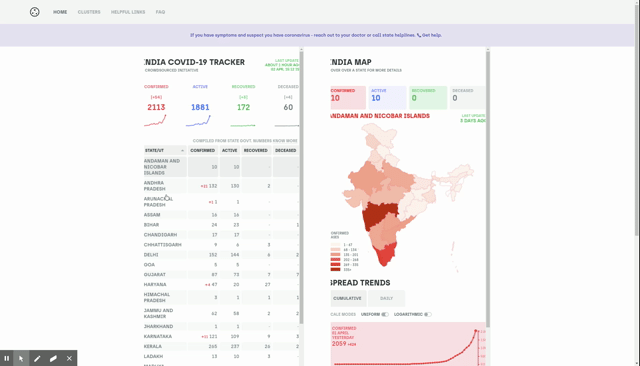Click the pause icon in the bottom toolbar
The image size is (640, 366).
tap(7, 359)
